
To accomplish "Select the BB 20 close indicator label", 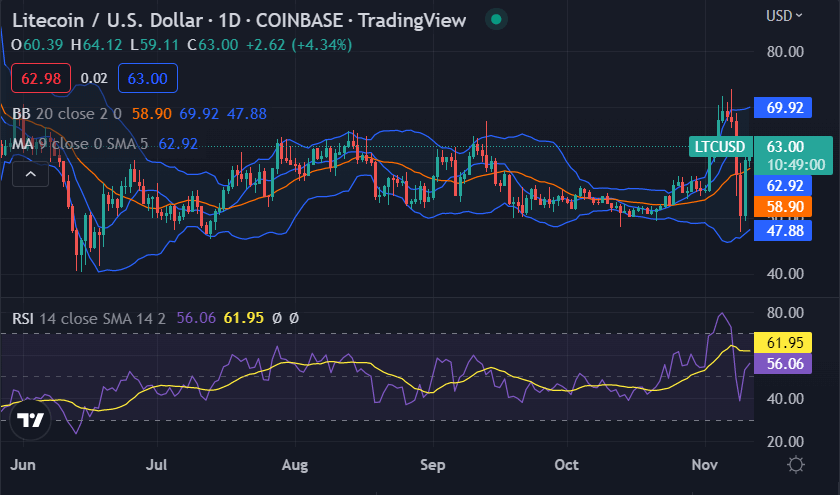I will pos(67,114).
